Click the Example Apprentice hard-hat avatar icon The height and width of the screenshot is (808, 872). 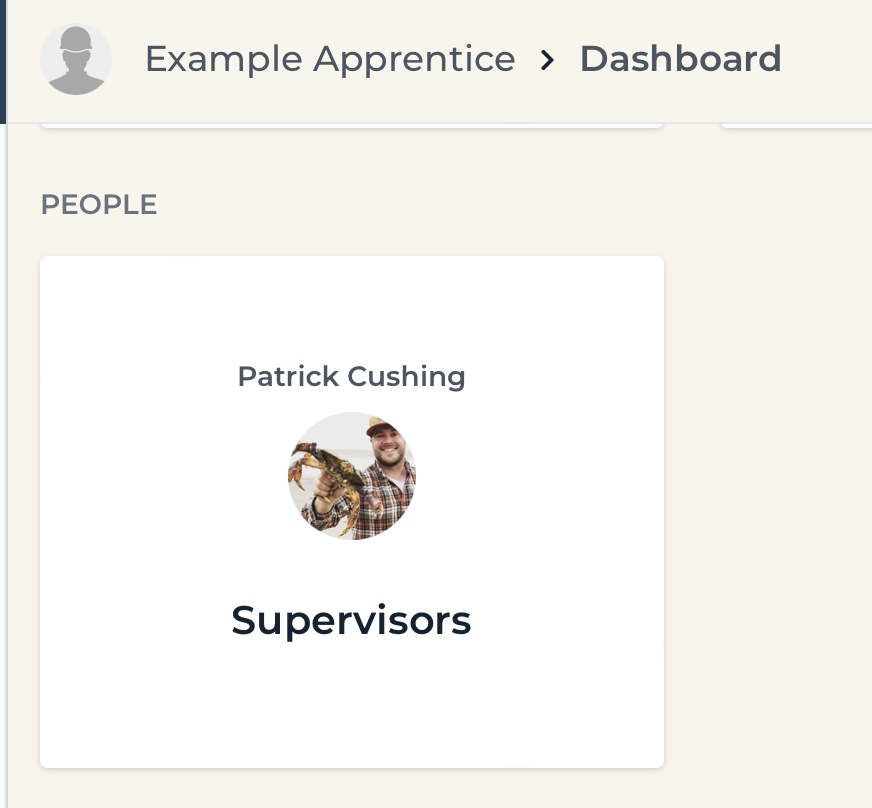[x=76, y=59]
